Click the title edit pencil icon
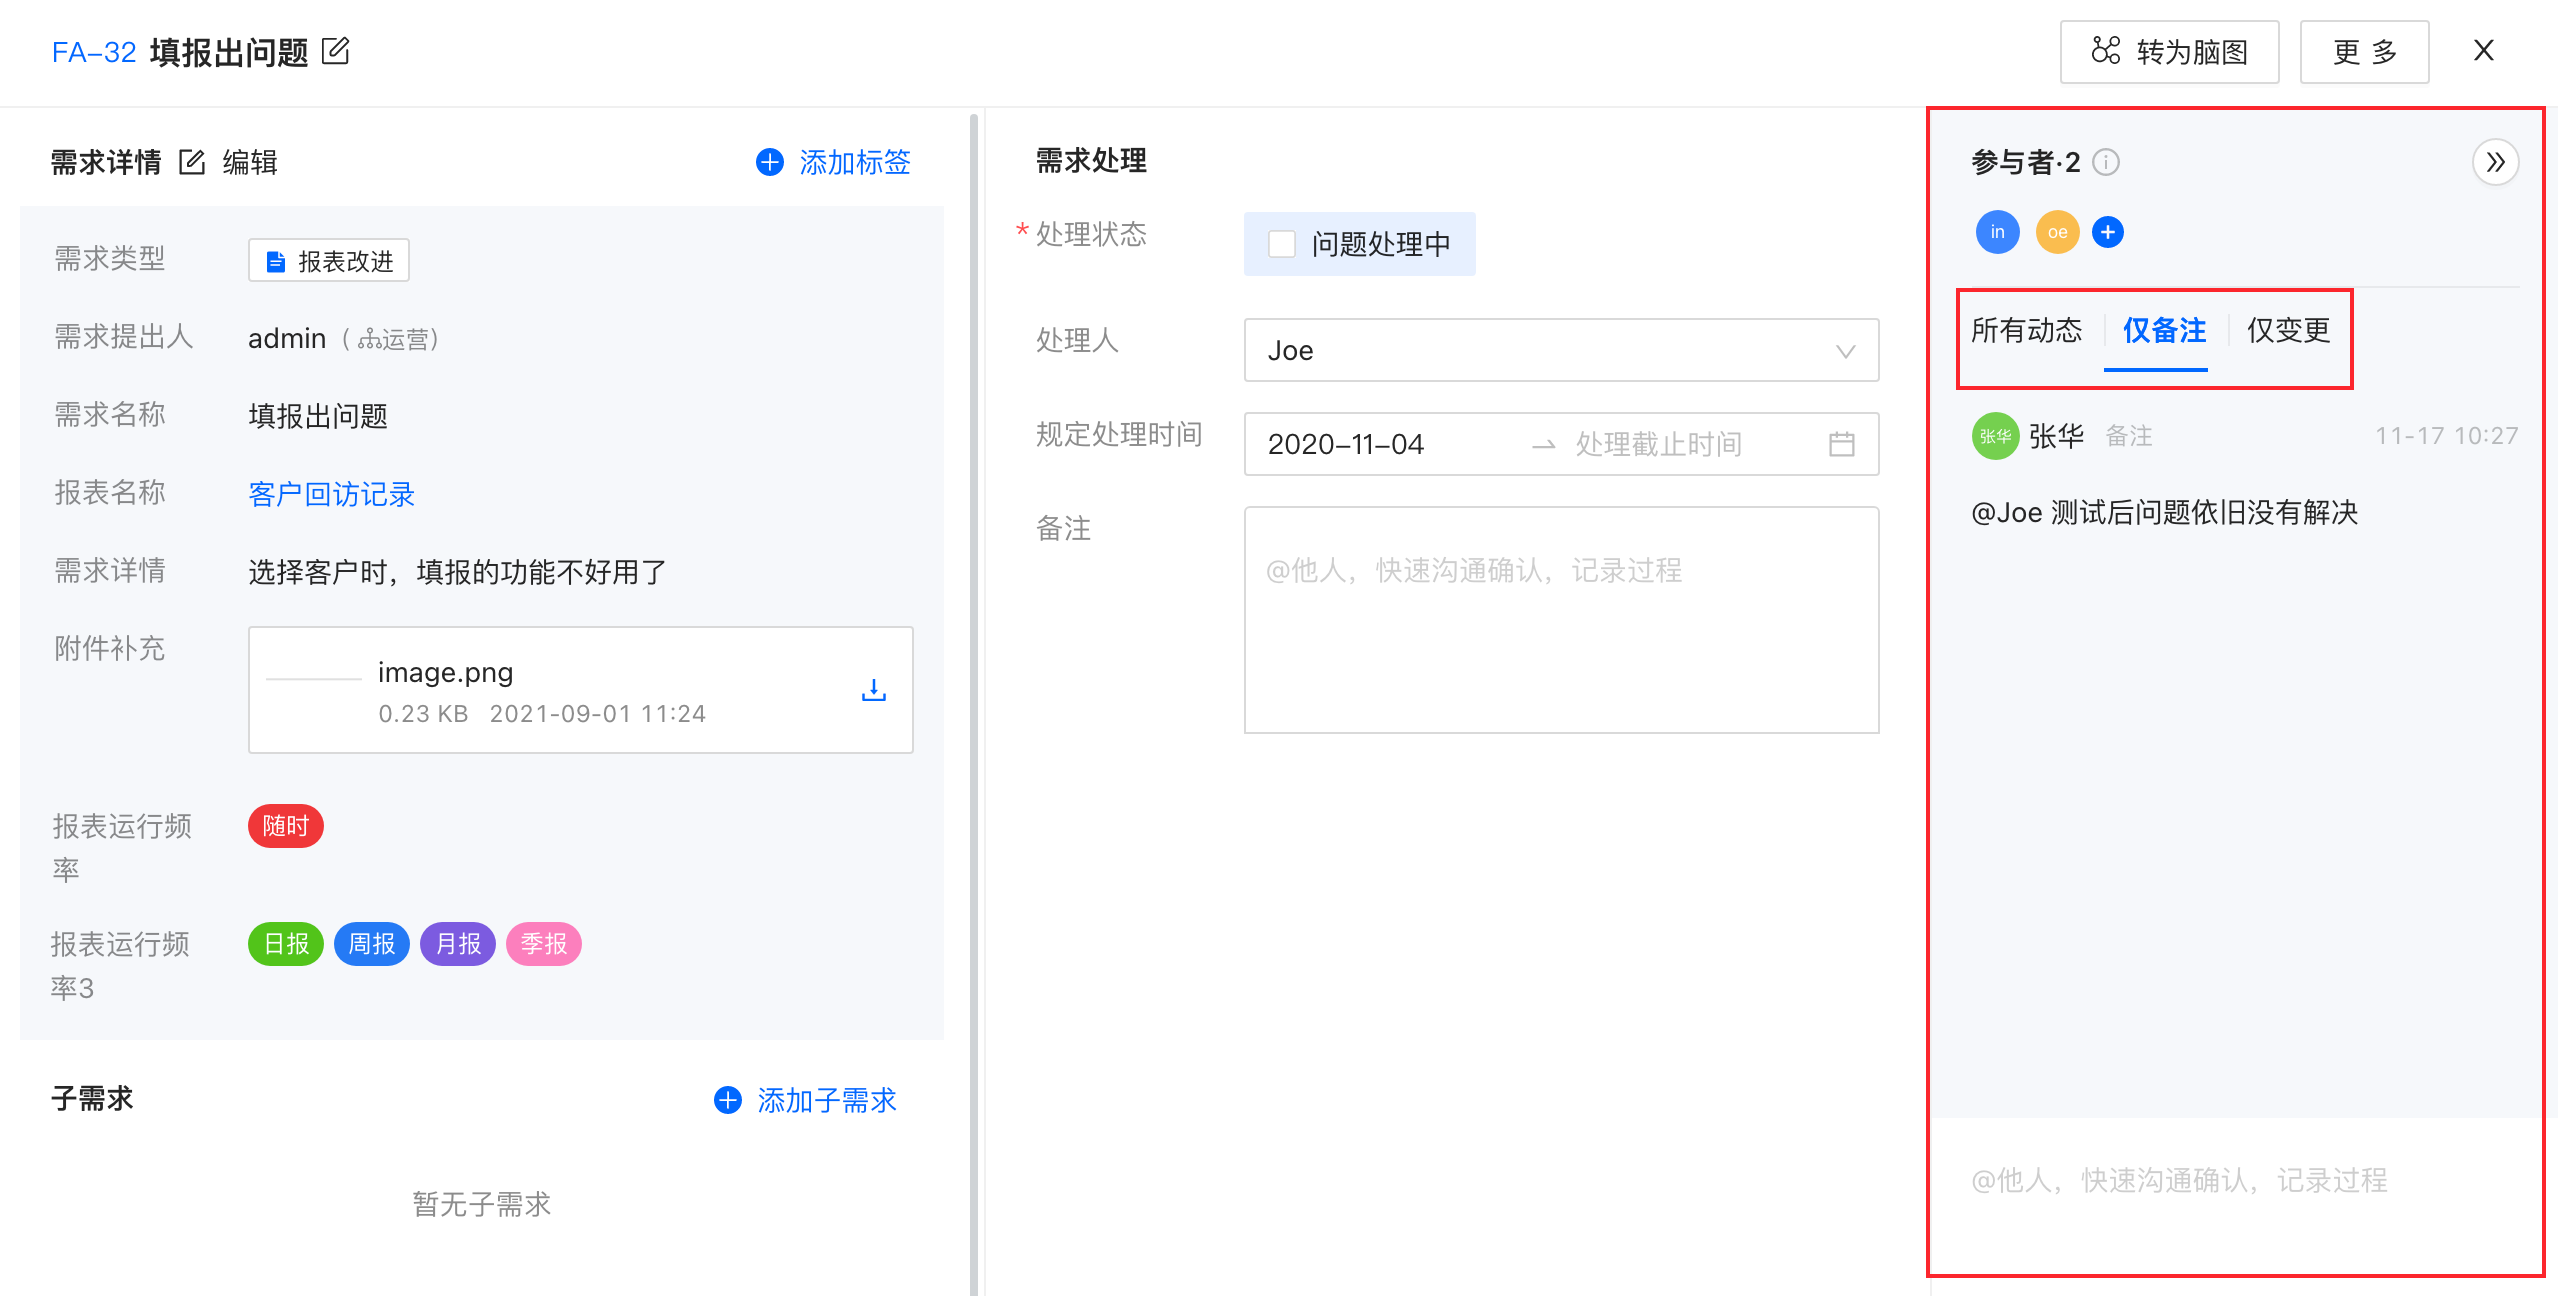The width and height of the screenshot is (2558, 1296). coord(336,51)
